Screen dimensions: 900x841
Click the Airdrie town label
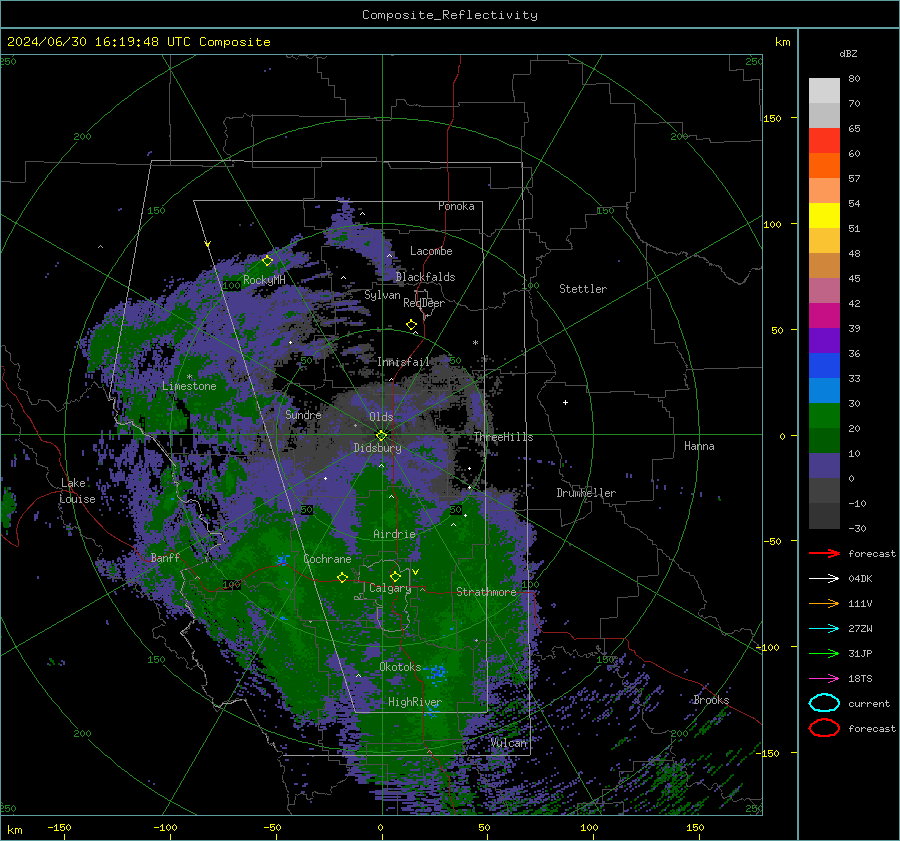coord(394,534)
